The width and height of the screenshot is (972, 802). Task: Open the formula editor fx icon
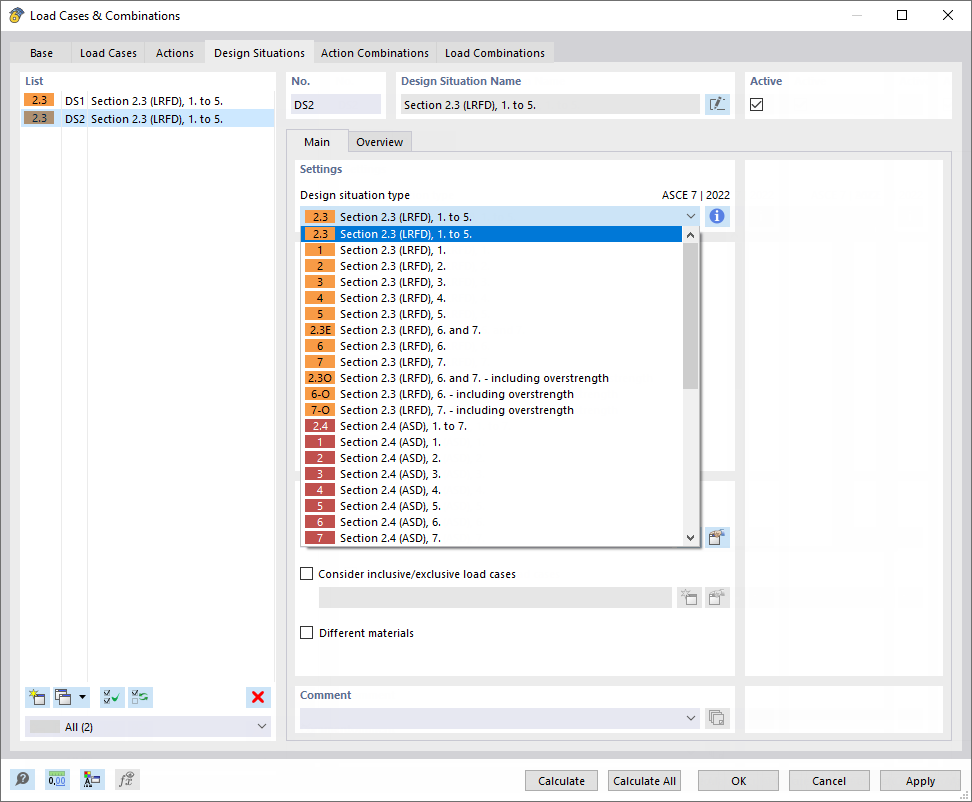point(126,779)
